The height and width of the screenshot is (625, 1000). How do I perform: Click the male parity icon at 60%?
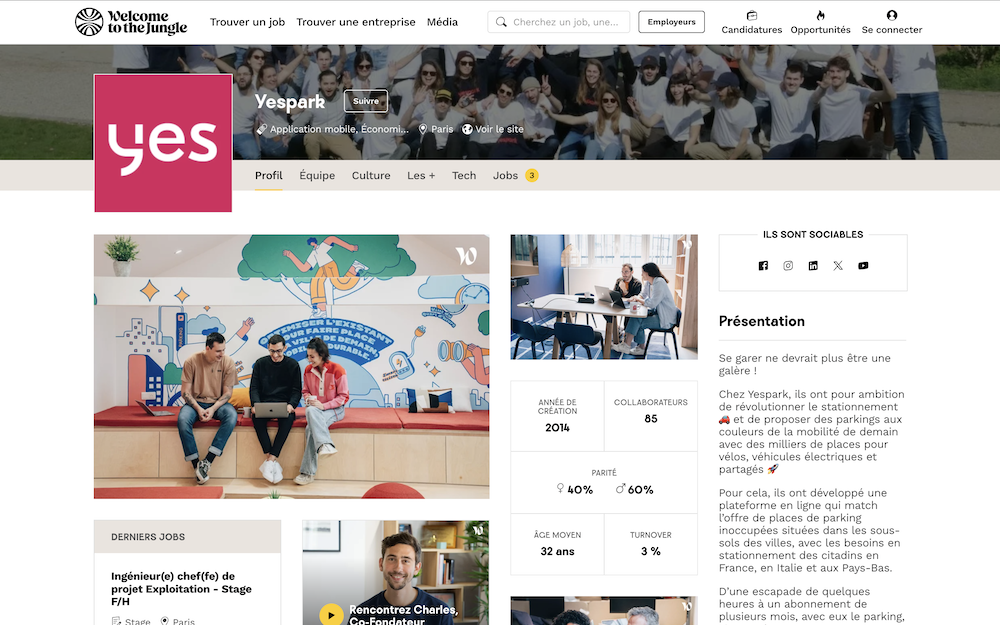coord(620,489)
